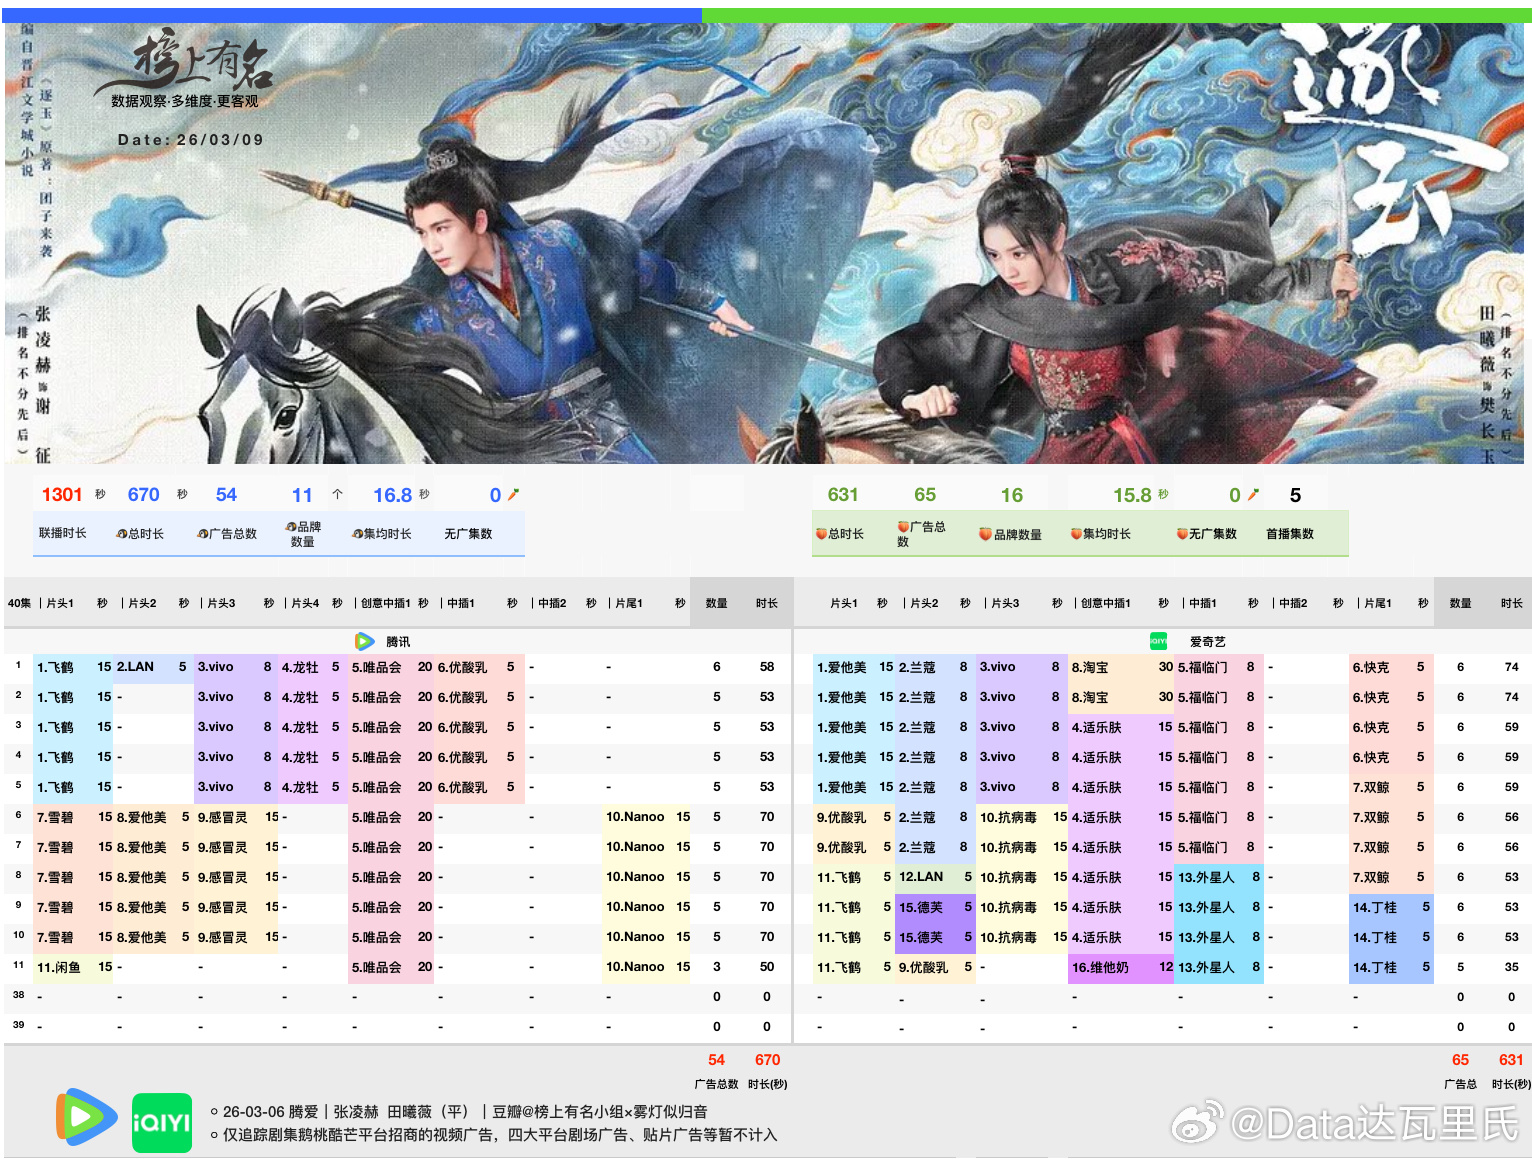Click the 数据观察·多维度·更客观 tagline
Image resolution: width=1532 pixels, height=1159 pixels.
(x=185, y=101)
